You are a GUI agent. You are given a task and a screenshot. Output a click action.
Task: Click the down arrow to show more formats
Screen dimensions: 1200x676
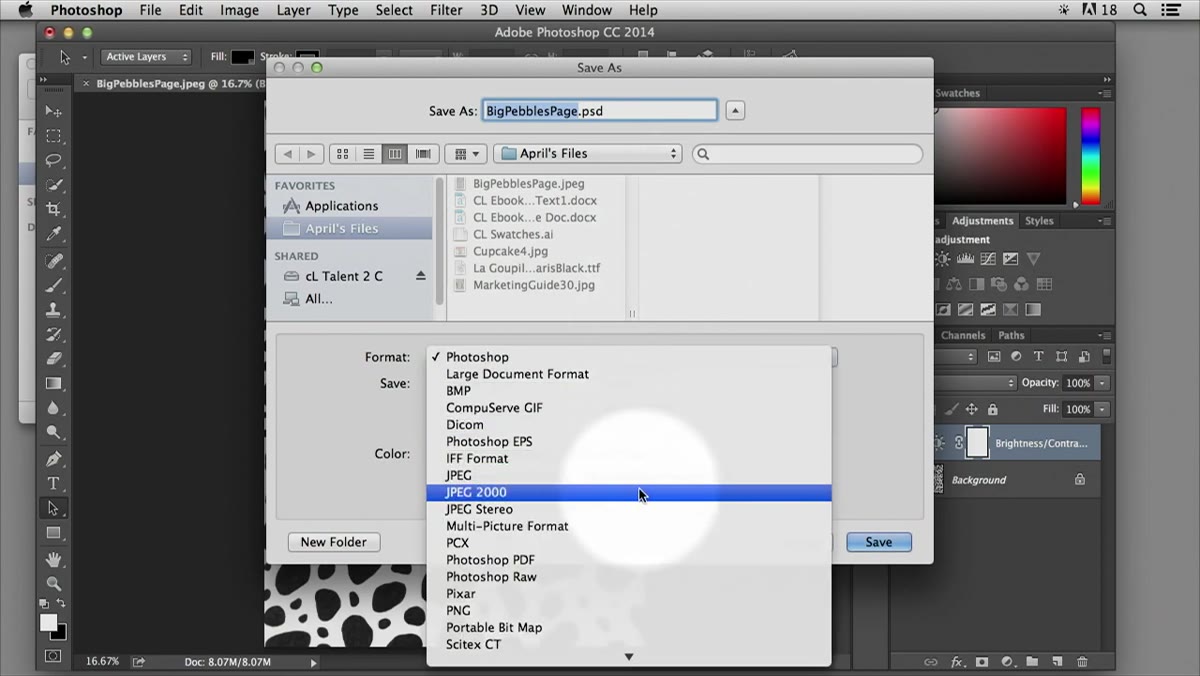(629, 657)
